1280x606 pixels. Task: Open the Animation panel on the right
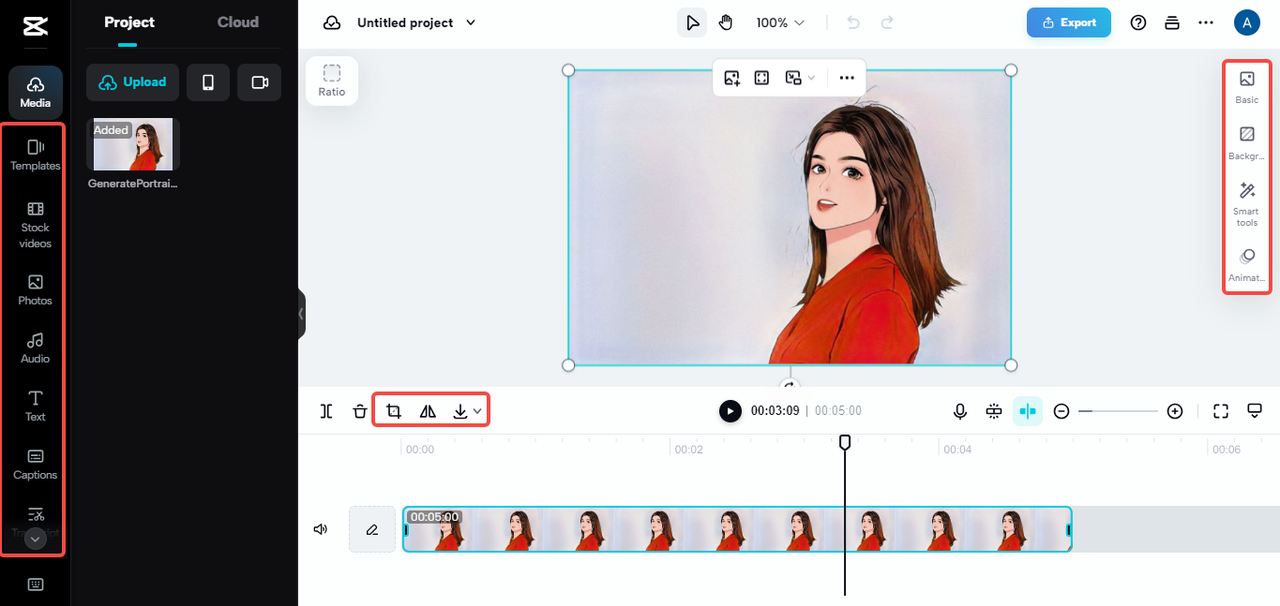(1246, 265)
